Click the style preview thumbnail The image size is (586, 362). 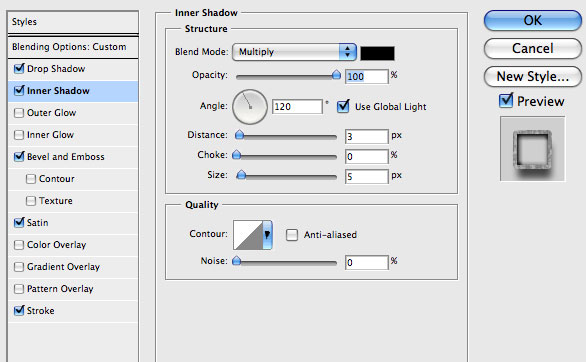coord(533,149)
